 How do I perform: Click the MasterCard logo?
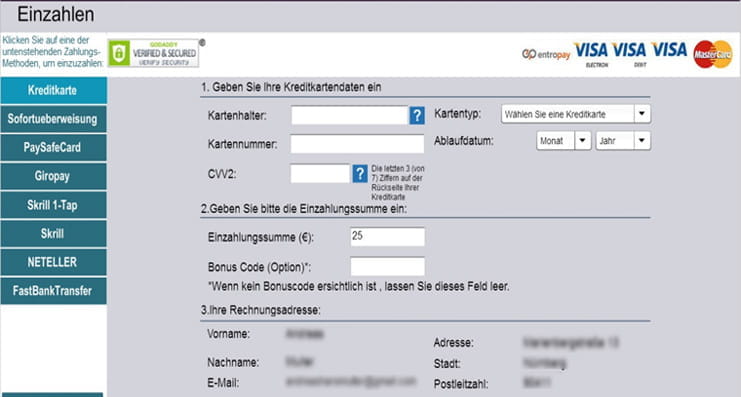pos(713,54)
